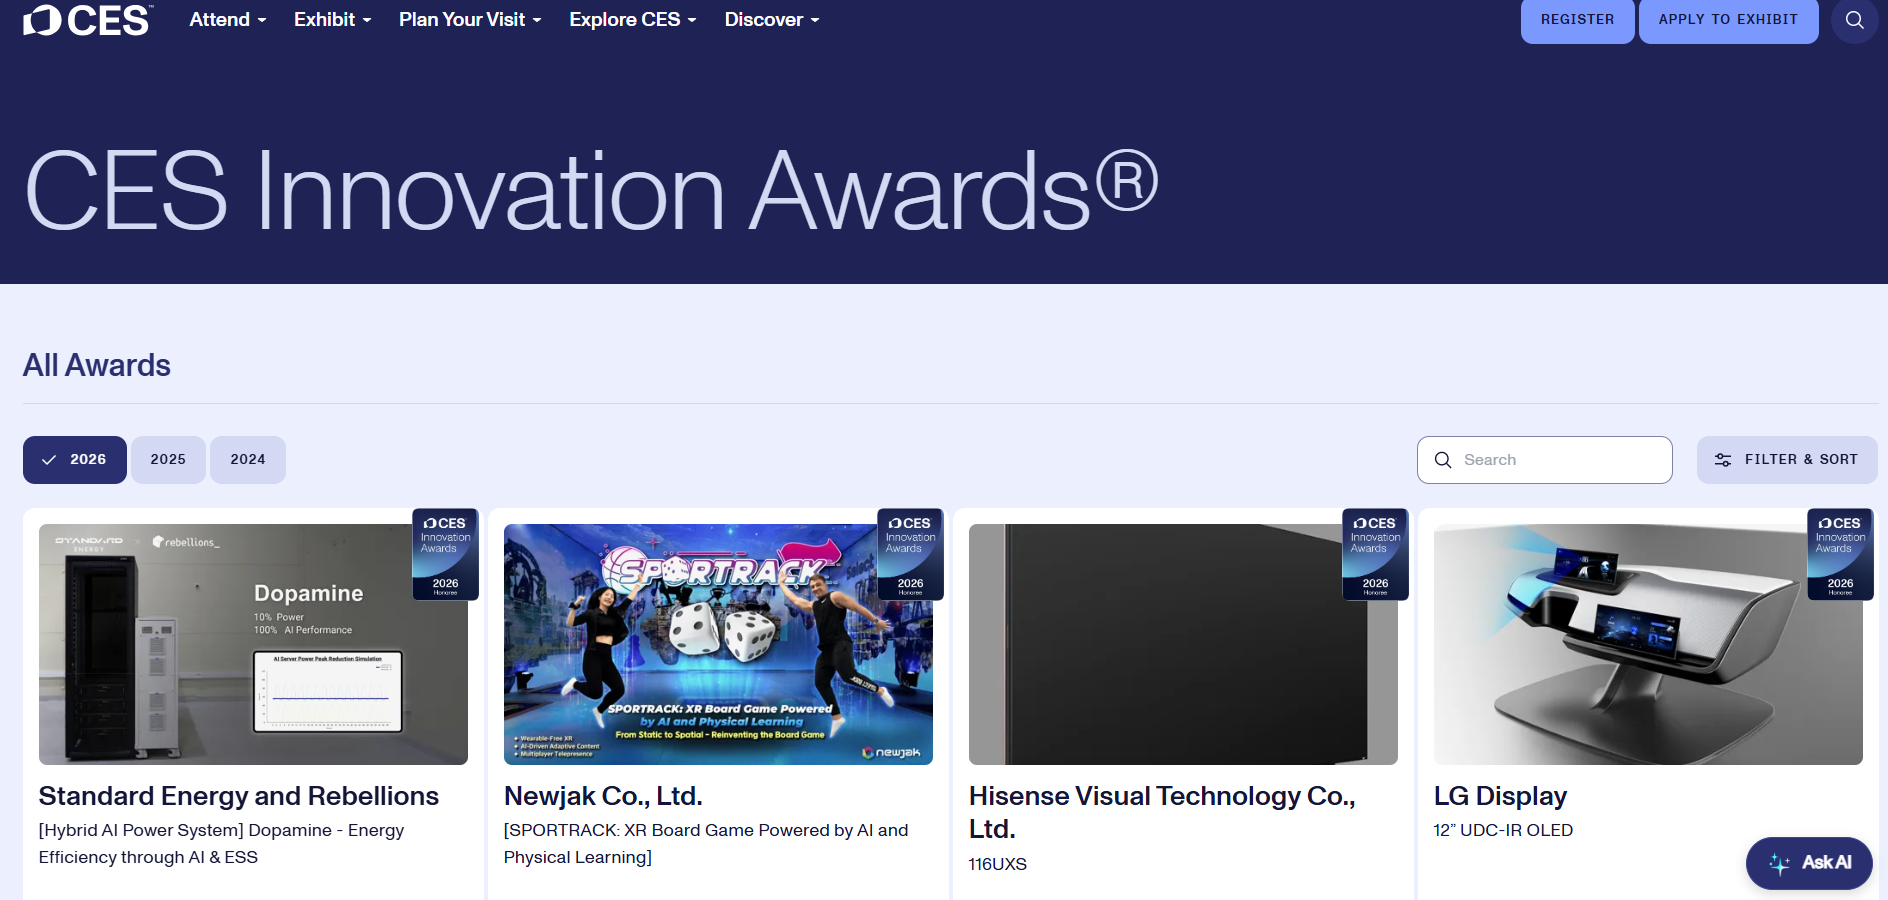Select the 2024 year filter

248,460
